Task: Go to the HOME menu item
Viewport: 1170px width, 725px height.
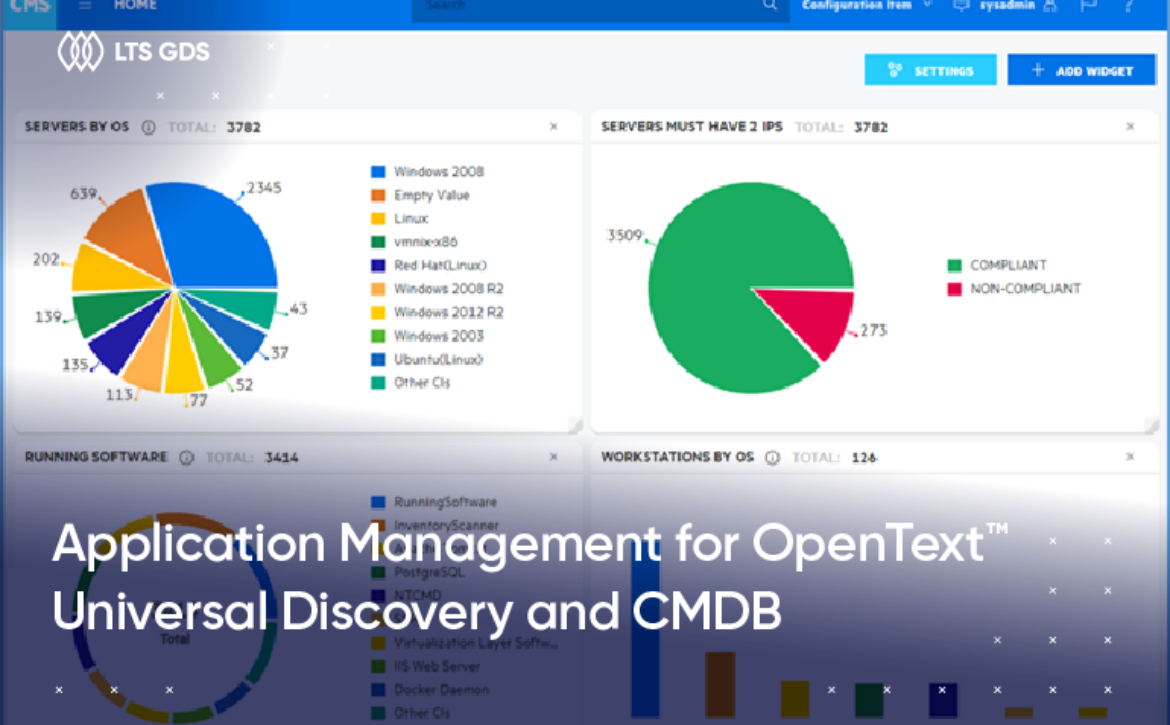Action: click(x=135, y=6)
